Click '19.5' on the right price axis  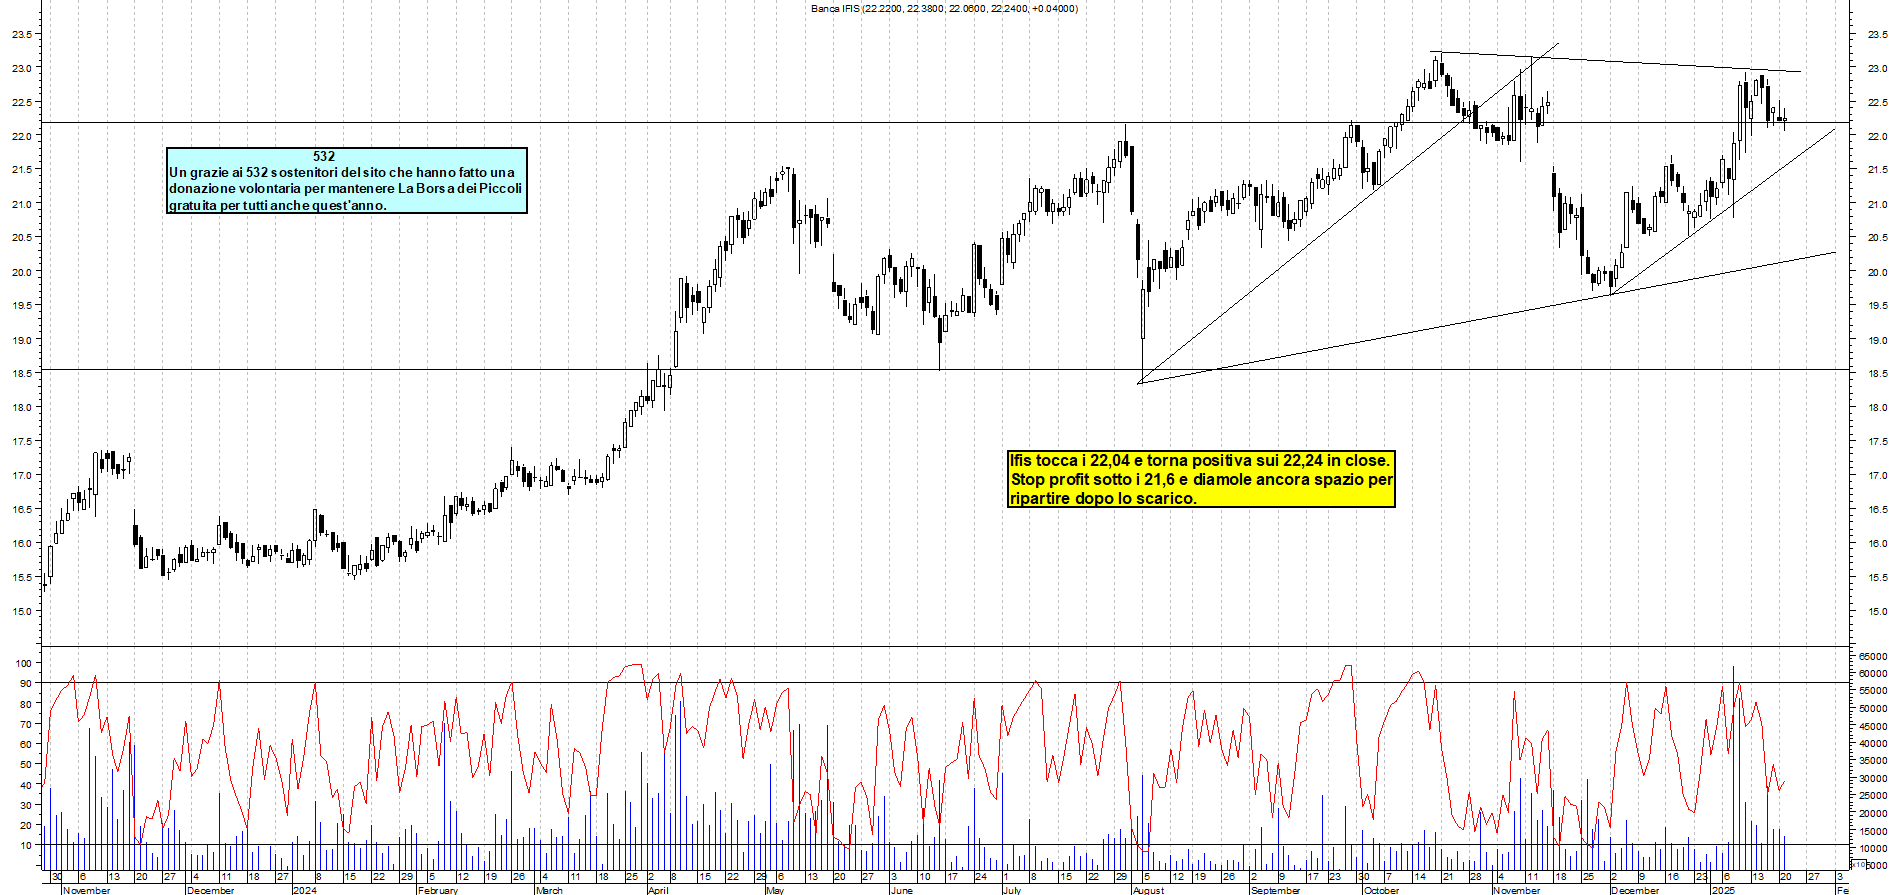(1877, 306)
